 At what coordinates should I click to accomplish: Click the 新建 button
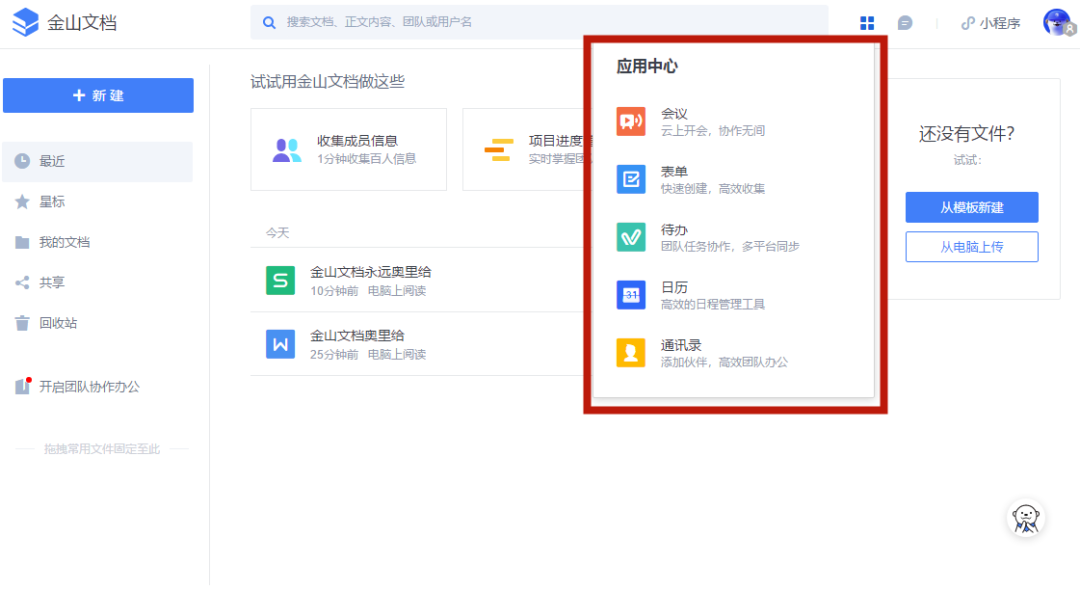tap(98, 95)
